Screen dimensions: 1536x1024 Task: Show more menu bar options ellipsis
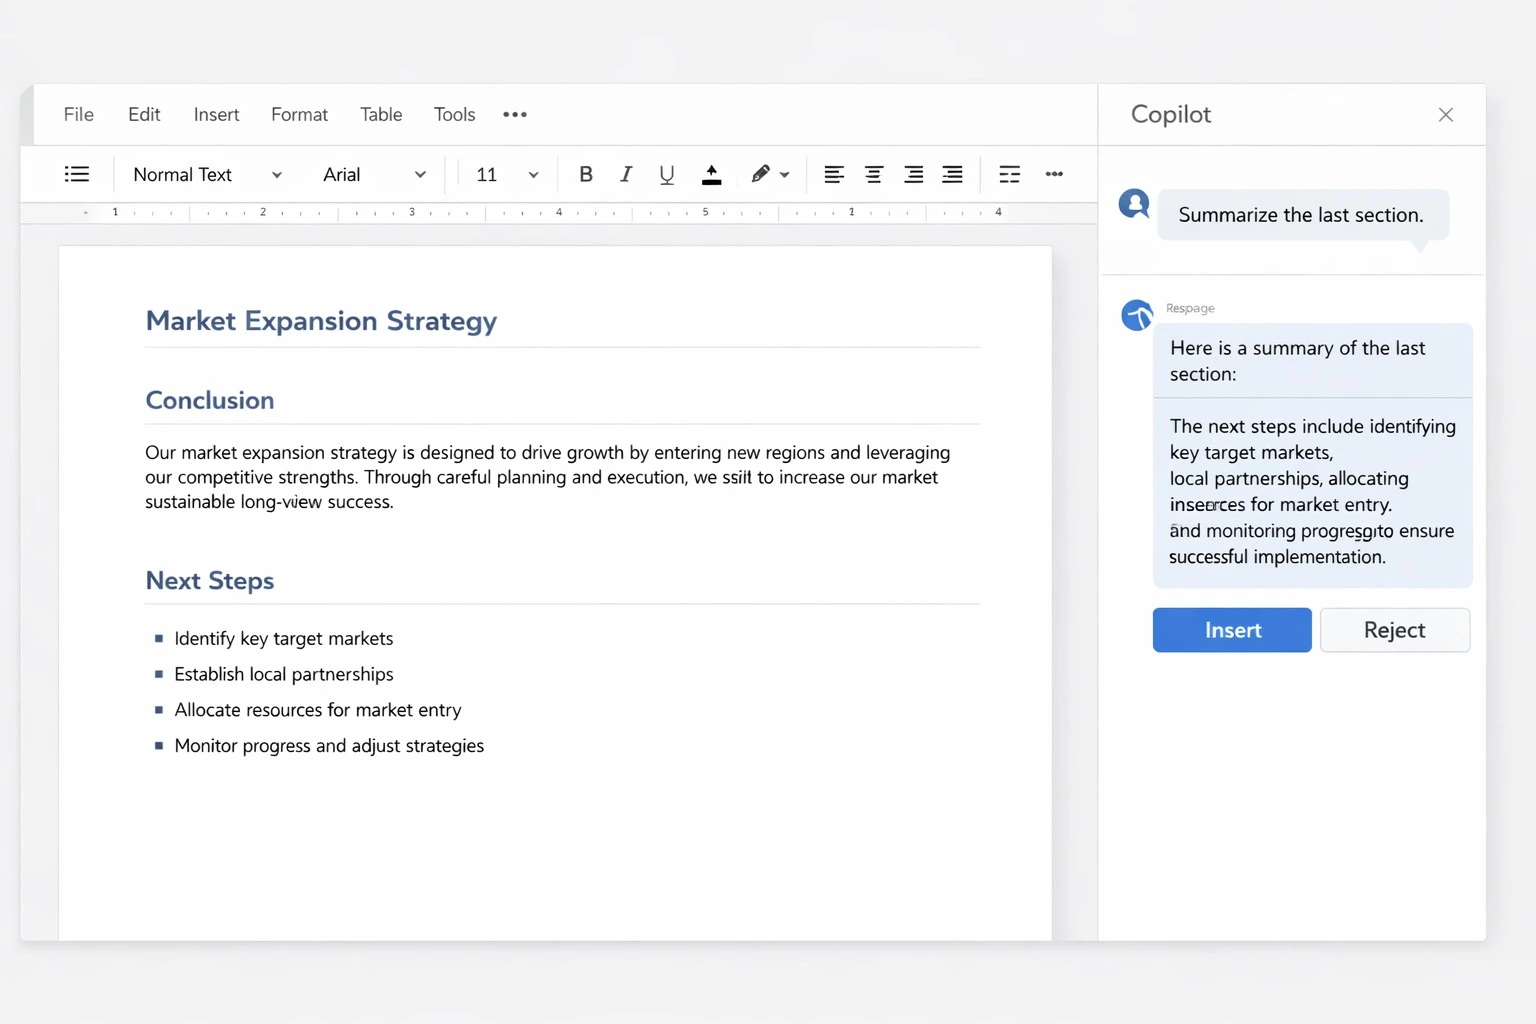(515, 114)
